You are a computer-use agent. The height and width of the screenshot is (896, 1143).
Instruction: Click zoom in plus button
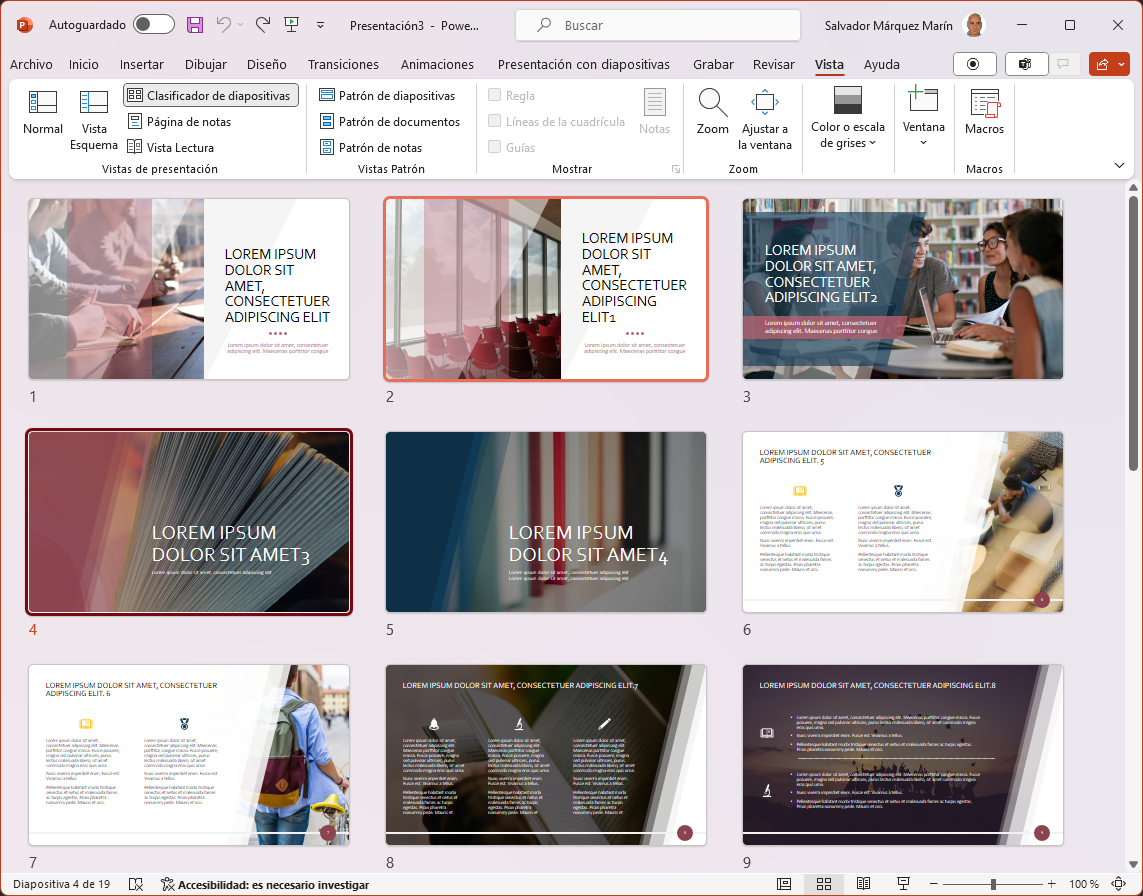[1051, 884]
